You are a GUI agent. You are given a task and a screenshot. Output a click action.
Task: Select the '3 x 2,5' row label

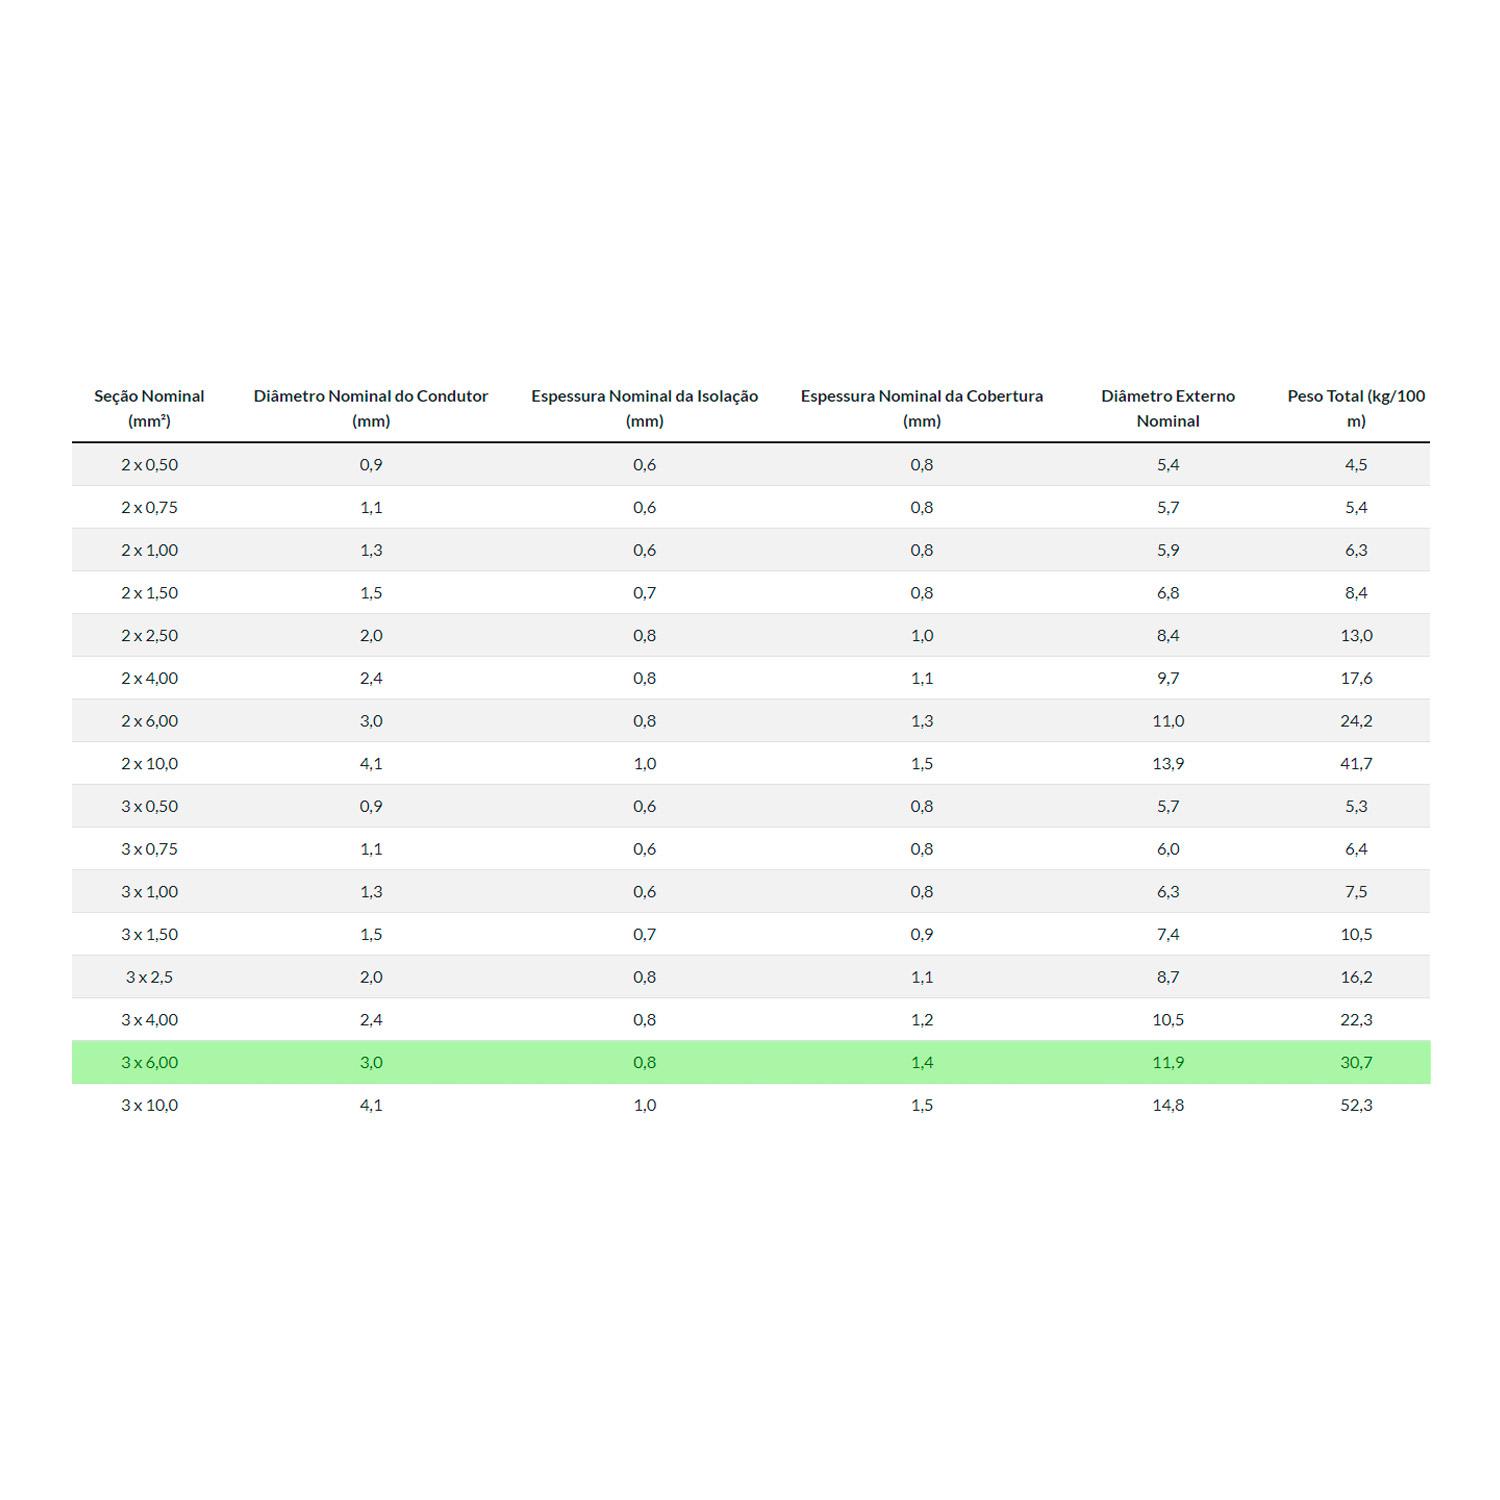[x=149, y=977]
